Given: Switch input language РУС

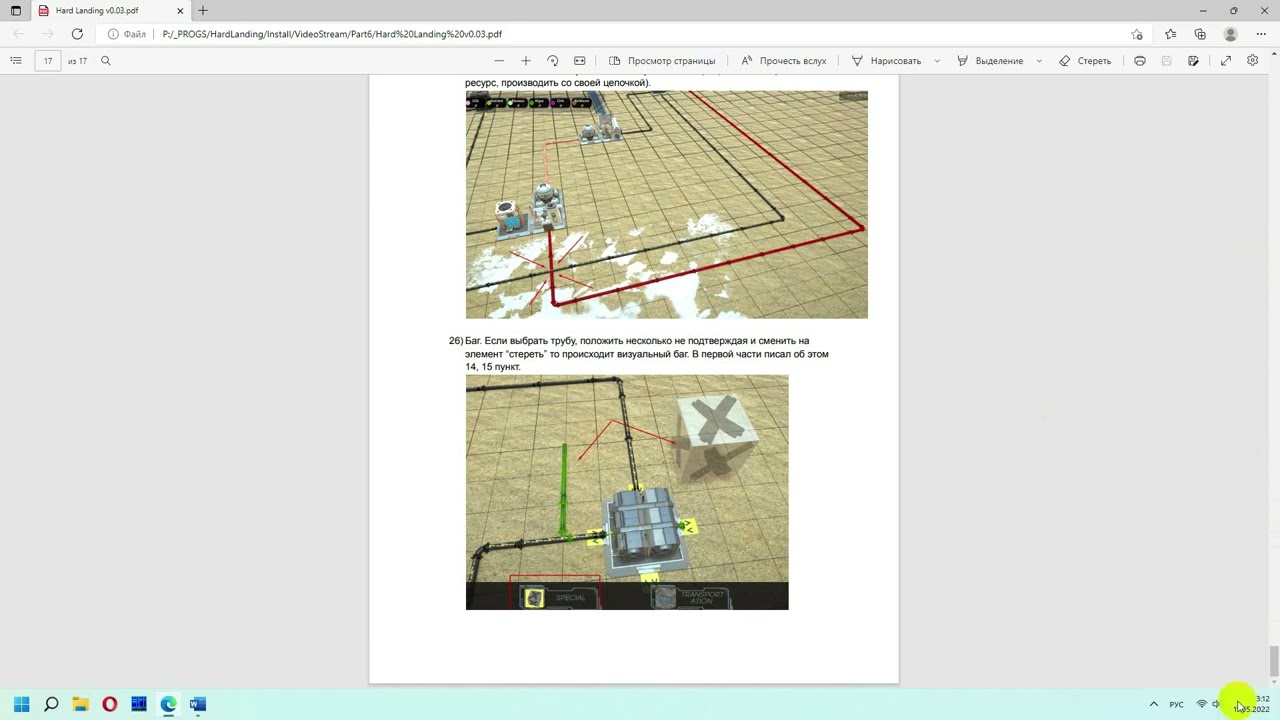Looking at the screenshot, I should 1177,704.
